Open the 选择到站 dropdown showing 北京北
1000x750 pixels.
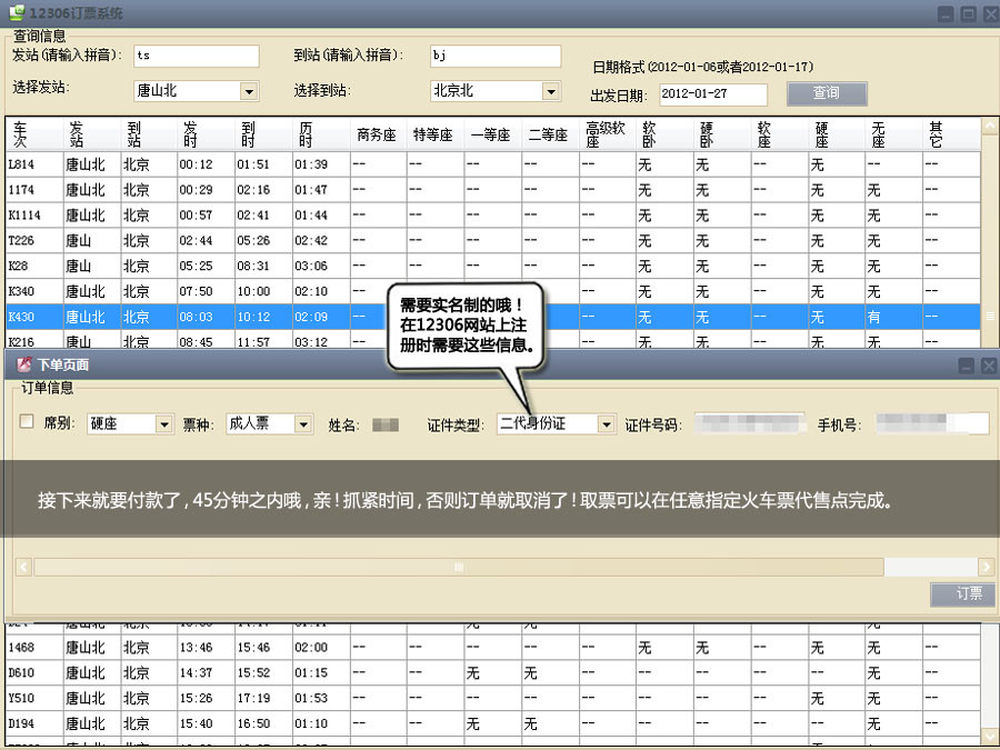551,91
